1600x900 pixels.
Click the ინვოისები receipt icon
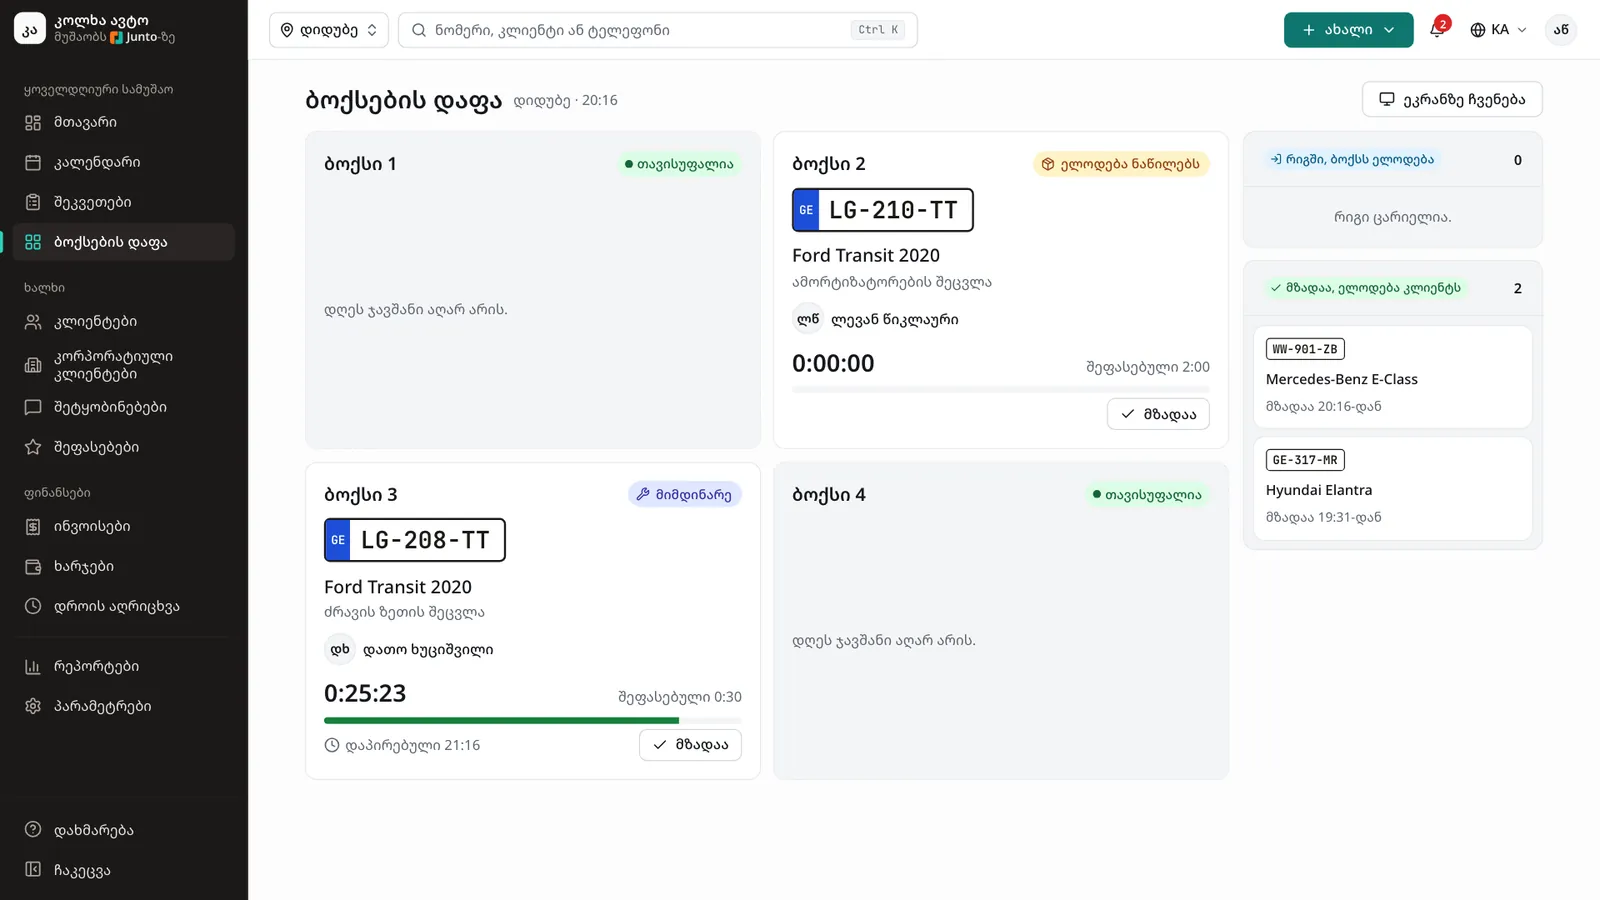[x=33, y=526]
